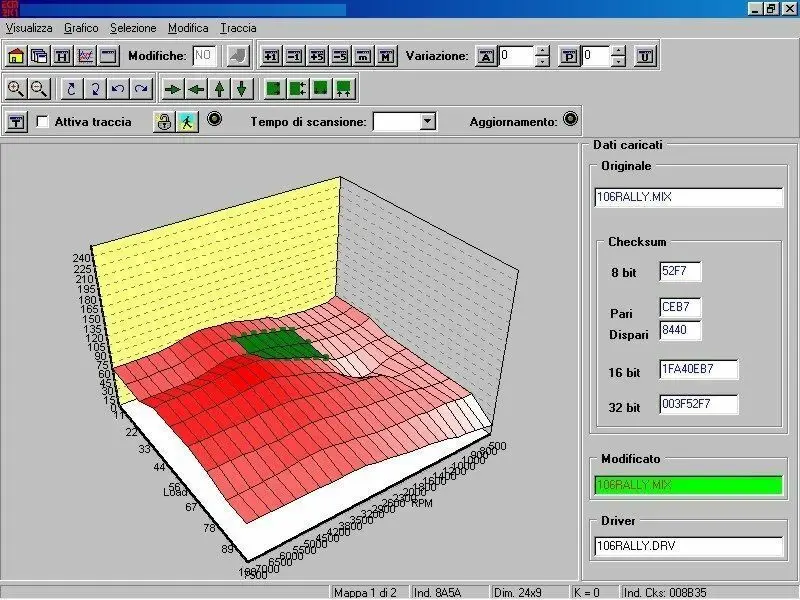Move selection right with green right arrow
Screen dimensions: 800x600
tap(172, 89)
